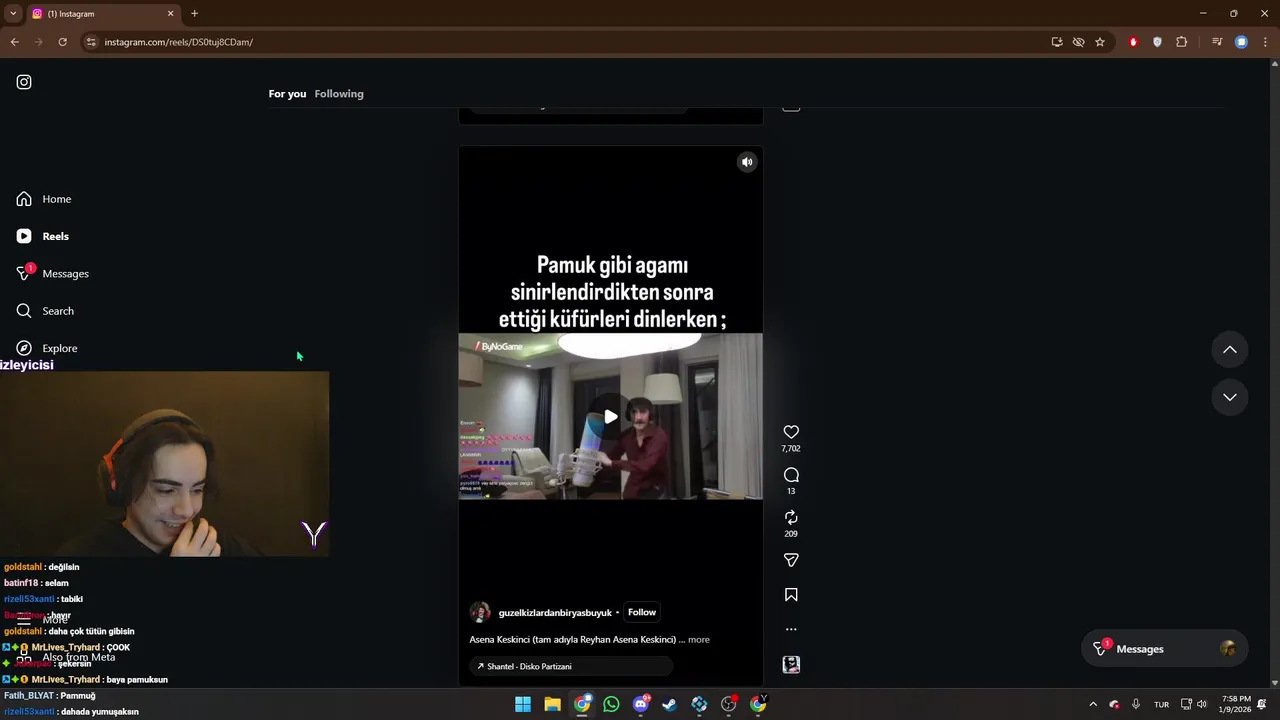Open red hand adblock extension
The height and width of the screenshot is (720, 1280).
coord(1133,42)
